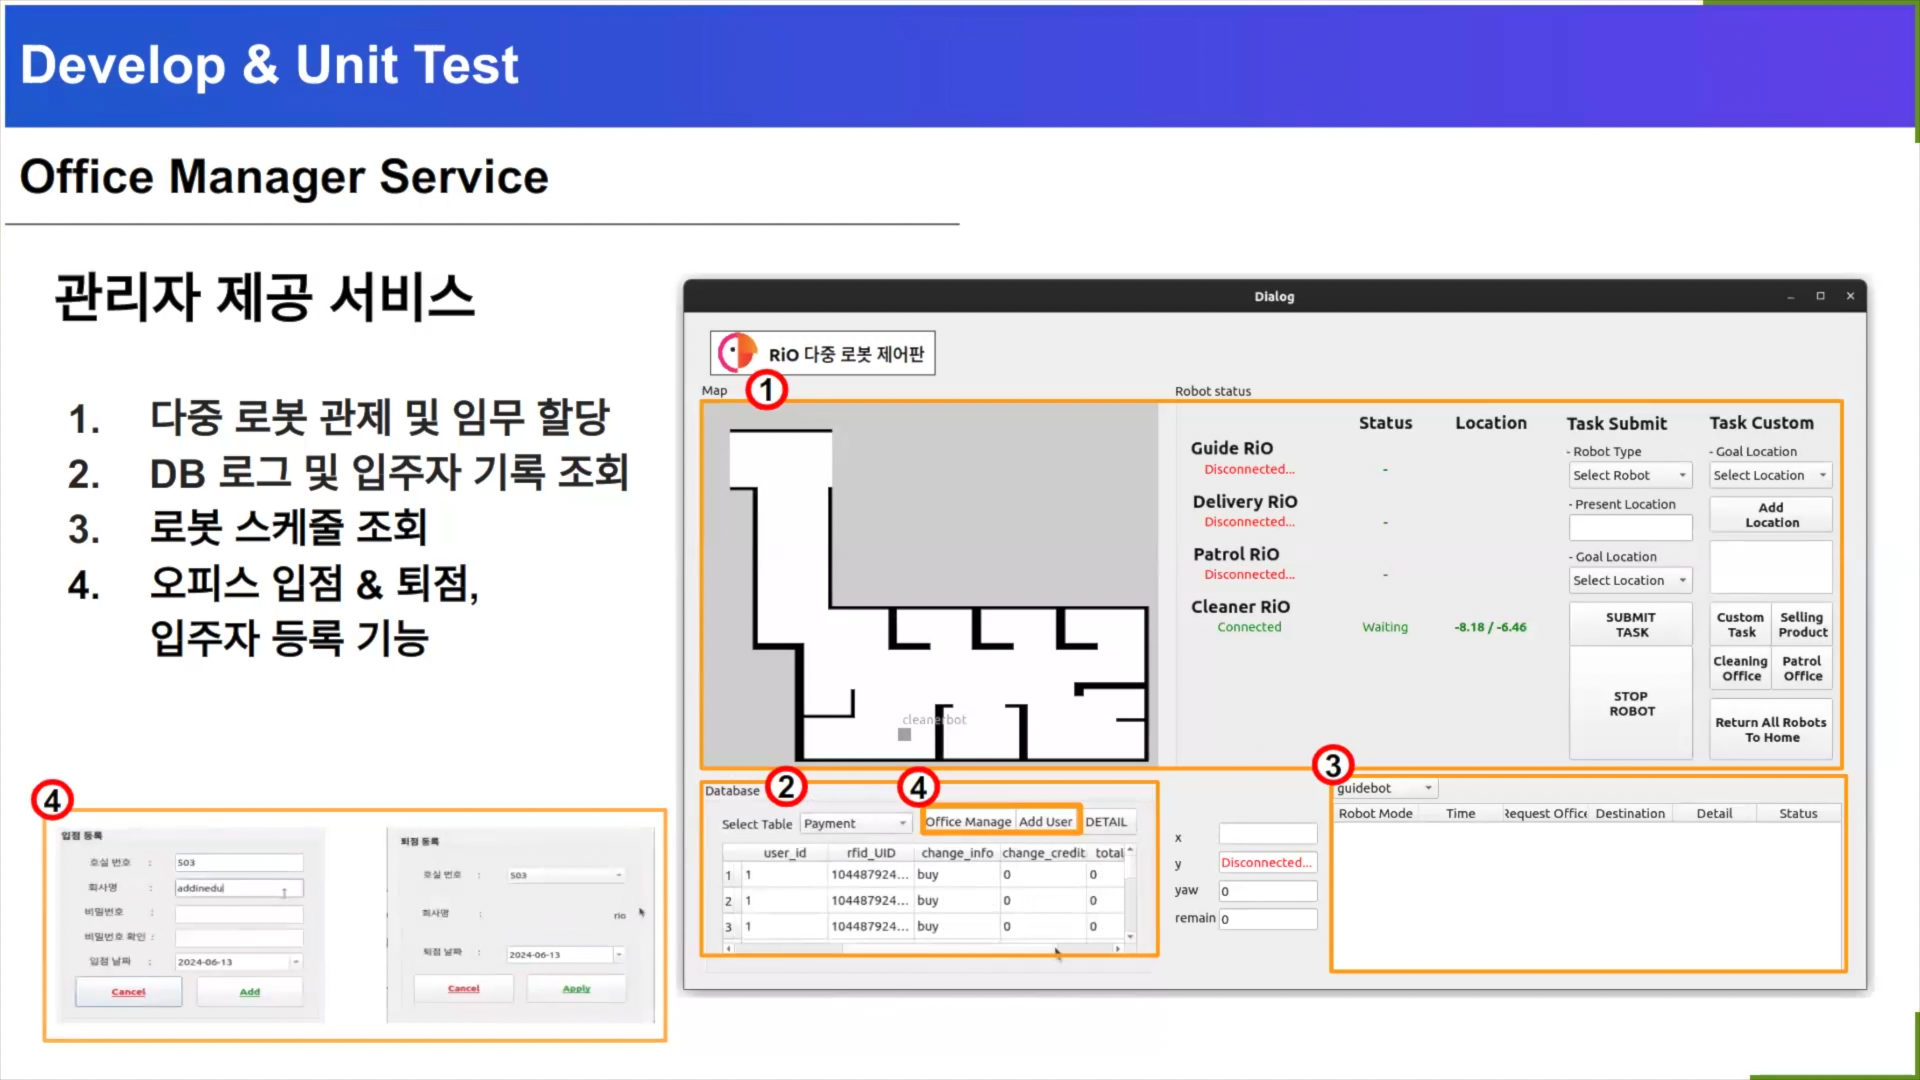1920x1080 pixels.
Task: Close the Dialog window
Action: tap(1850, 296)
